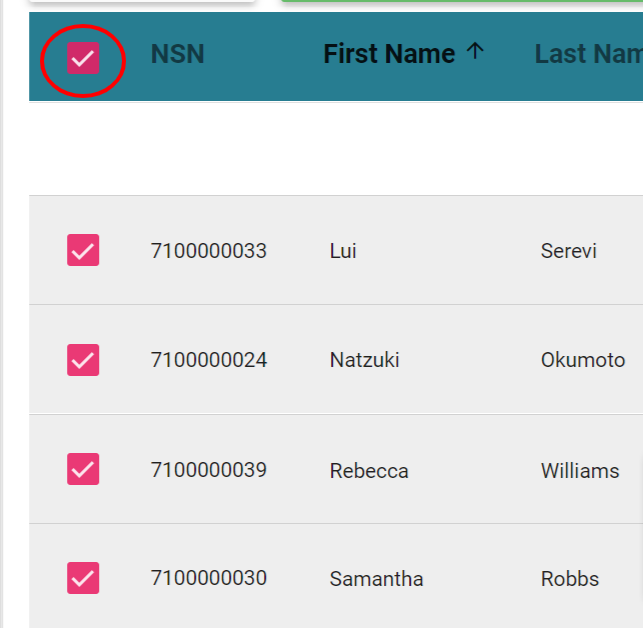This screenshot has width=643, height=628.
Task: Uncheck Rebecca Williams row checkbox
Action: coord(83,468)
